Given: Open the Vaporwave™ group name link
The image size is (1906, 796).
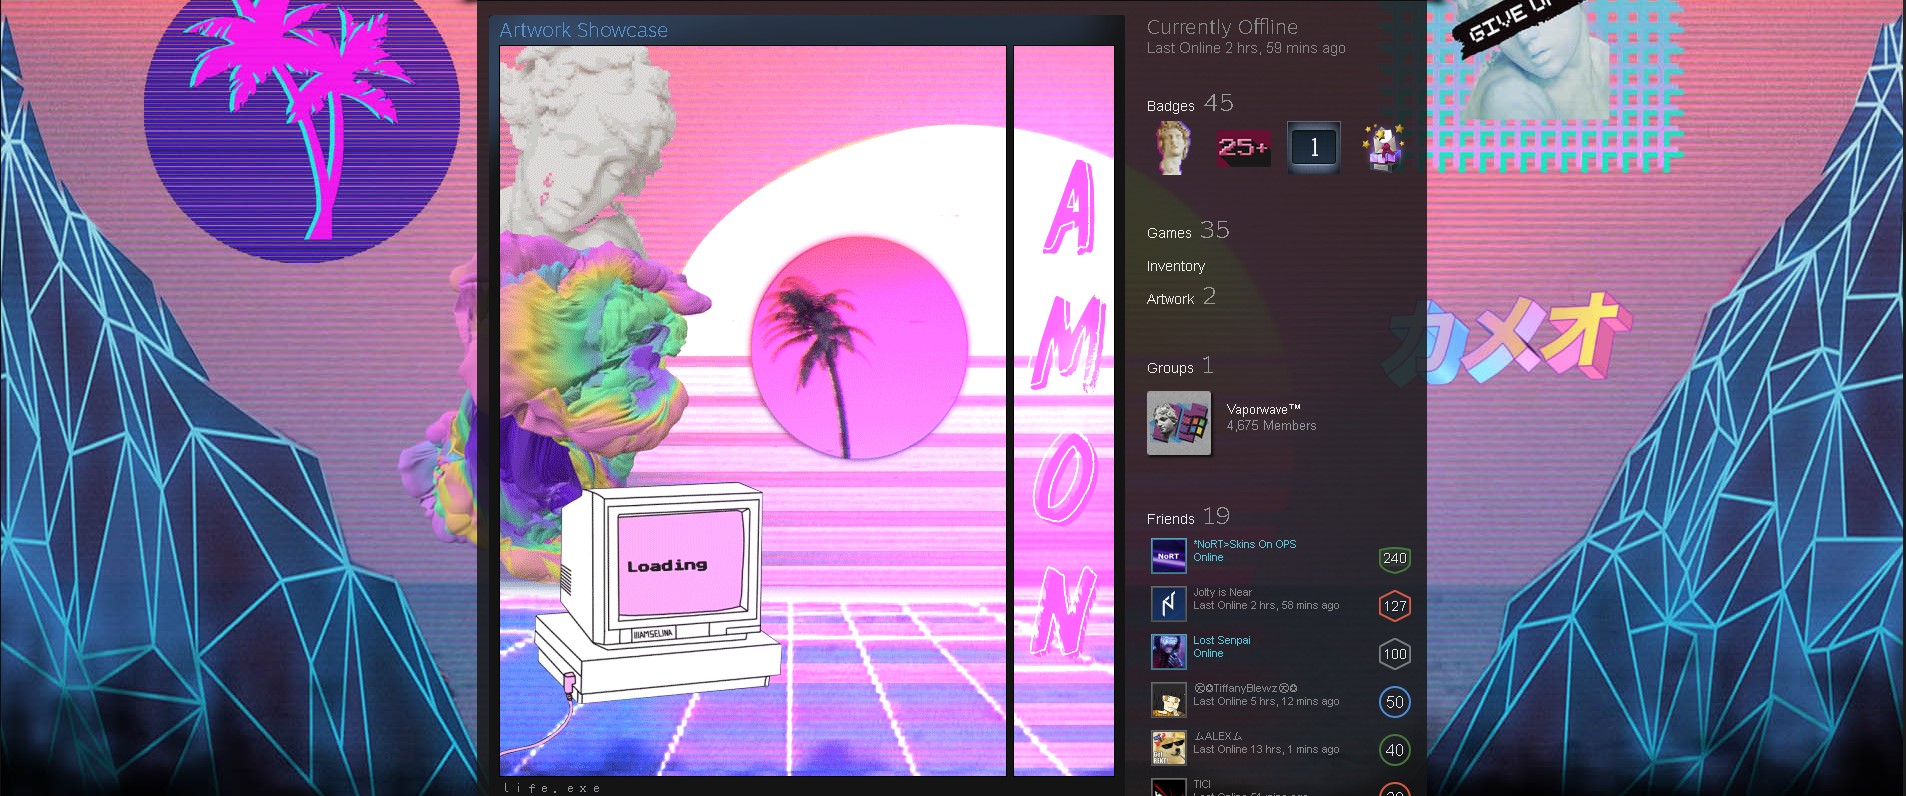Looking at the screenshot, I should point(1264,409).
